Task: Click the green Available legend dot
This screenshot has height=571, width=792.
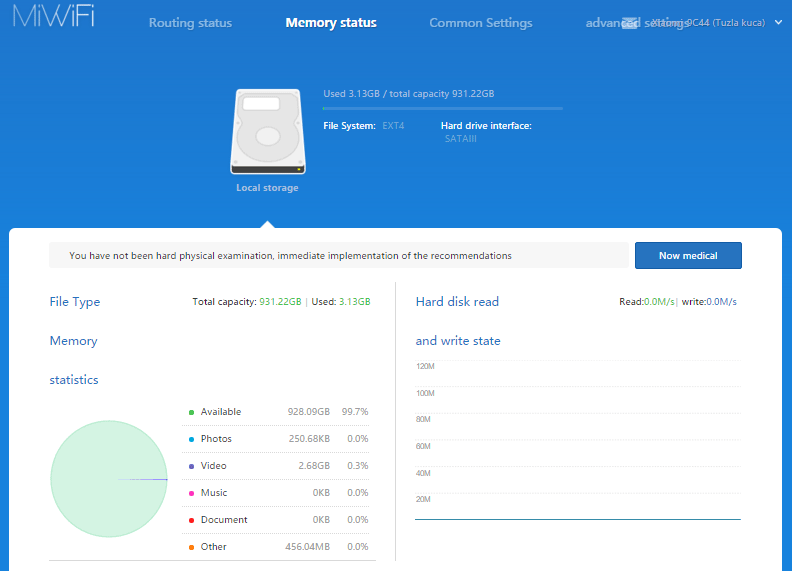Action: tap(191, 412)
